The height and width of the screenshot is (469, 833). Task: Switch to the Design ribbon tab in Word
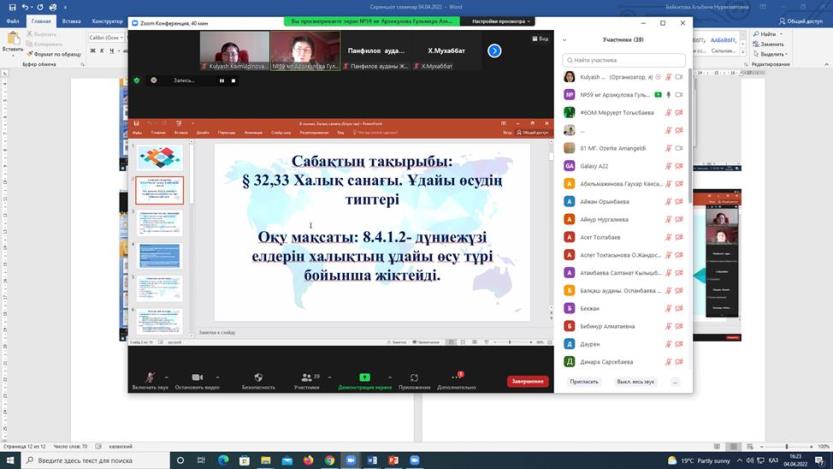[107, 21]
